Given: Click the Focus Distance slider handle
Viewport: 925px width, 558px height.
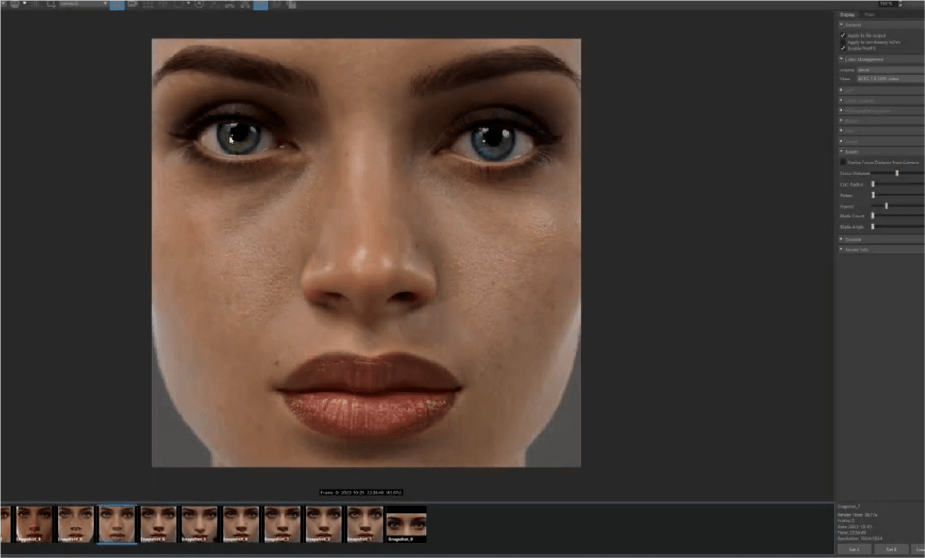Looking at the screenshot, I should pyautogui.click(x=897, y=173).
